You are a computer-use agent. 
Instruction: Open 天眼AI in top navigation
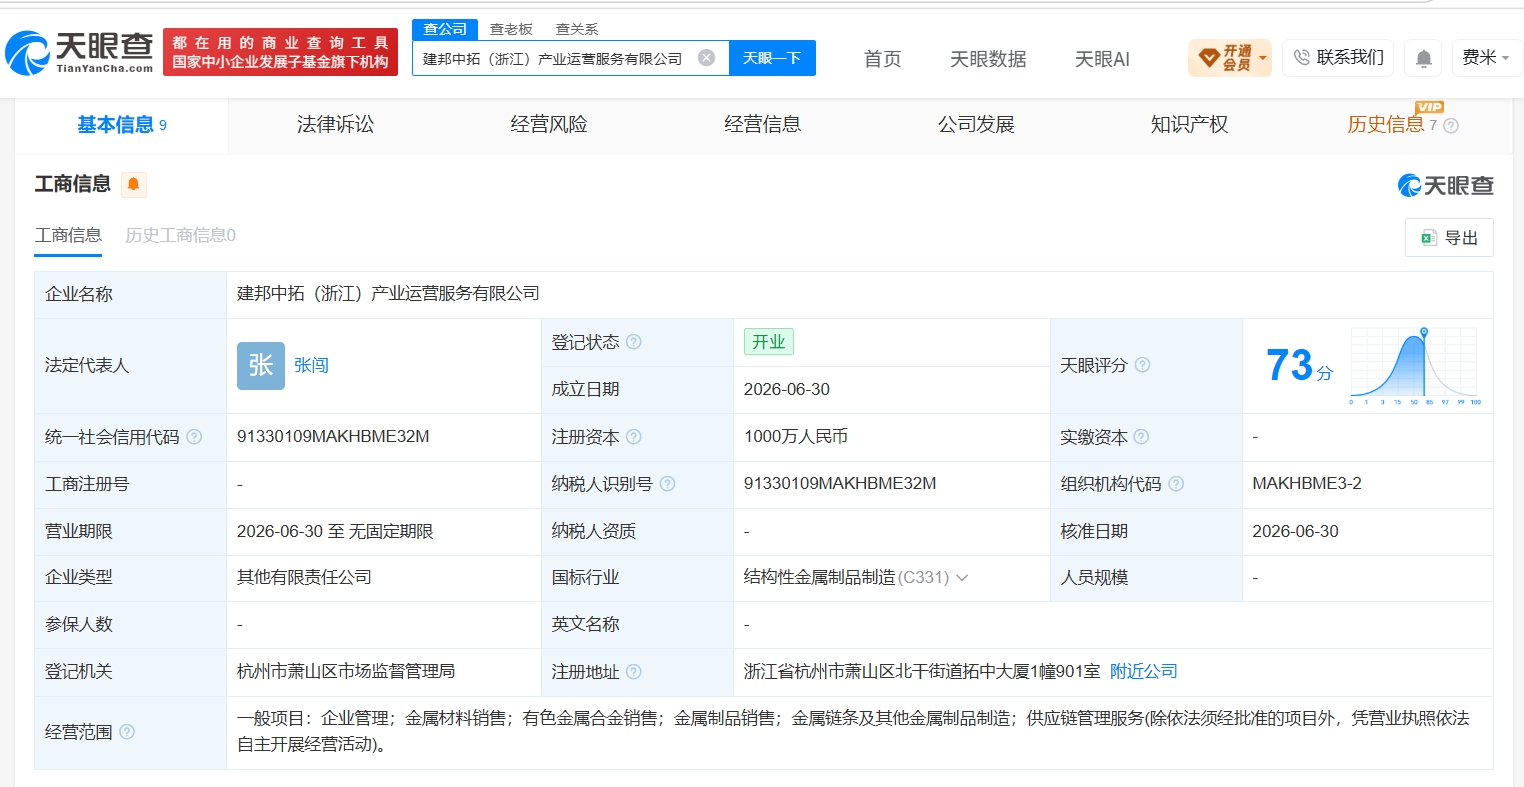click(x=1102, y=59)
